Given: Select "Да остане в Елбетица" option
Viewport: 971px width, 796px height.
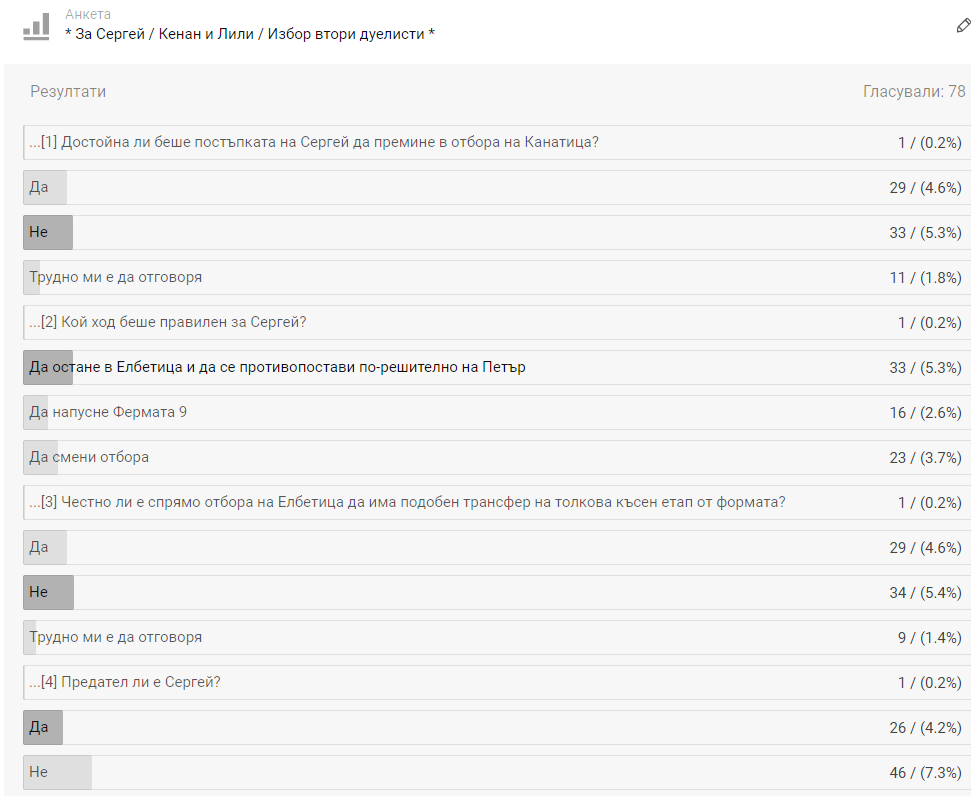Looking at the screenshot, I should pyautogui.click(x=278, y=367).
